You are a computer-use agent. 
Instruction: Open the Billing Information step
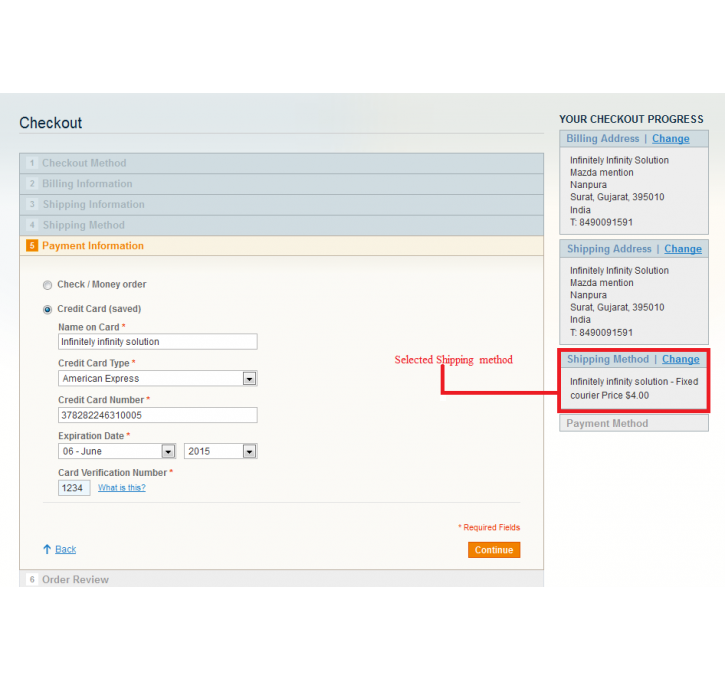pos(87,184)
